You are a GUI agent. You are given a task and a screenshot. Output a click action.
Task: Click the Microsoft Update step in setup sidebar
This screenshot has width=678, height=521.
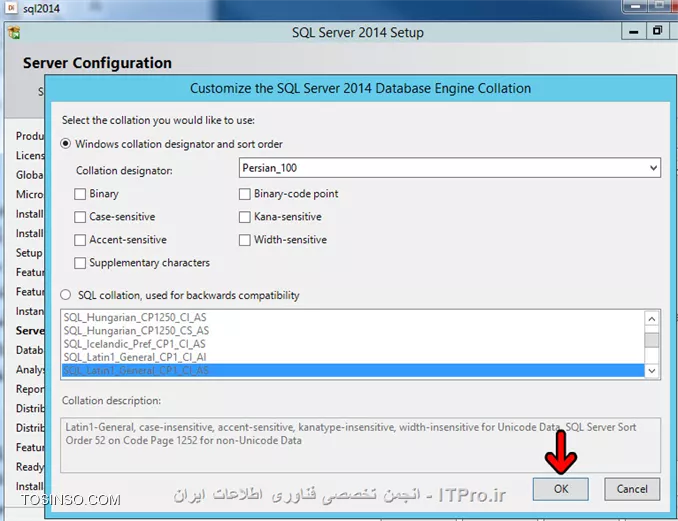coord(29,195)
